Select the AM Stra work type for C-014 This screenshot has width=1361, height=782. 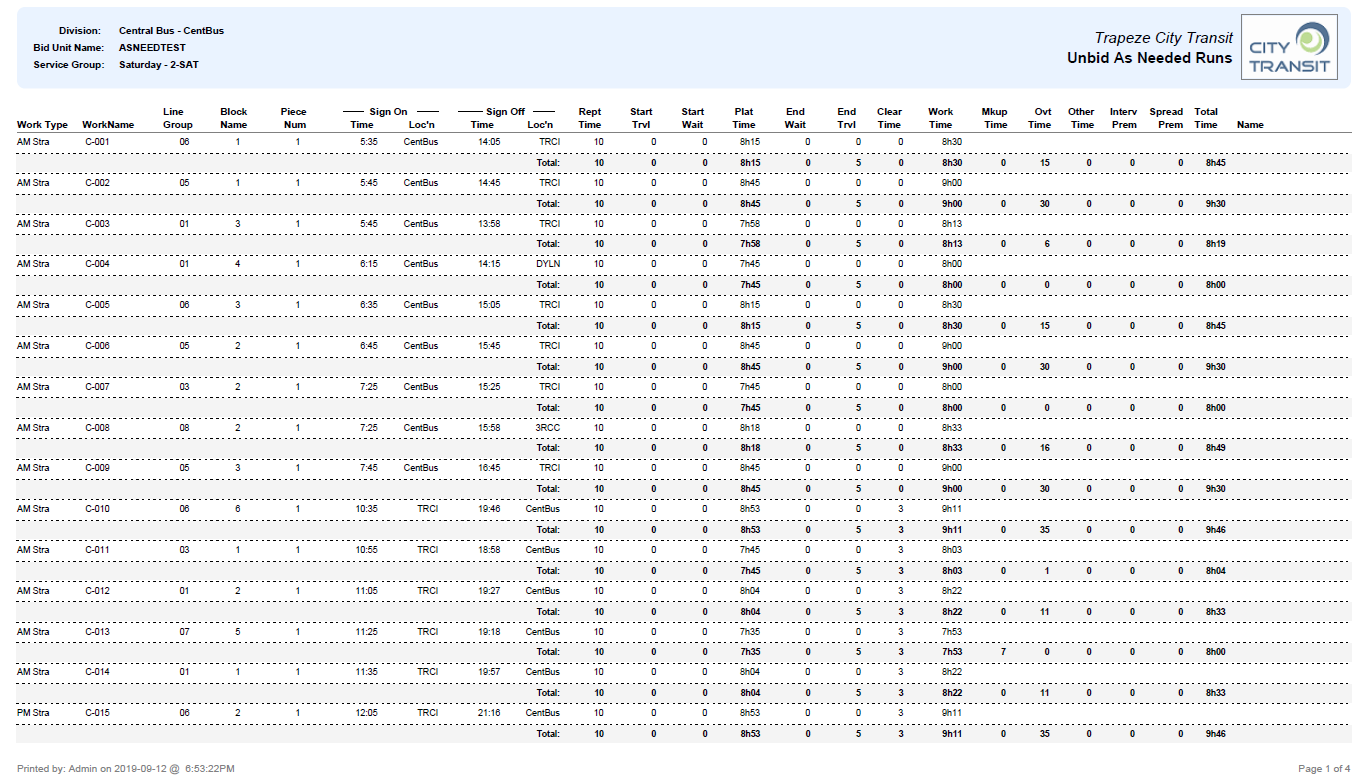pos(32,672)
